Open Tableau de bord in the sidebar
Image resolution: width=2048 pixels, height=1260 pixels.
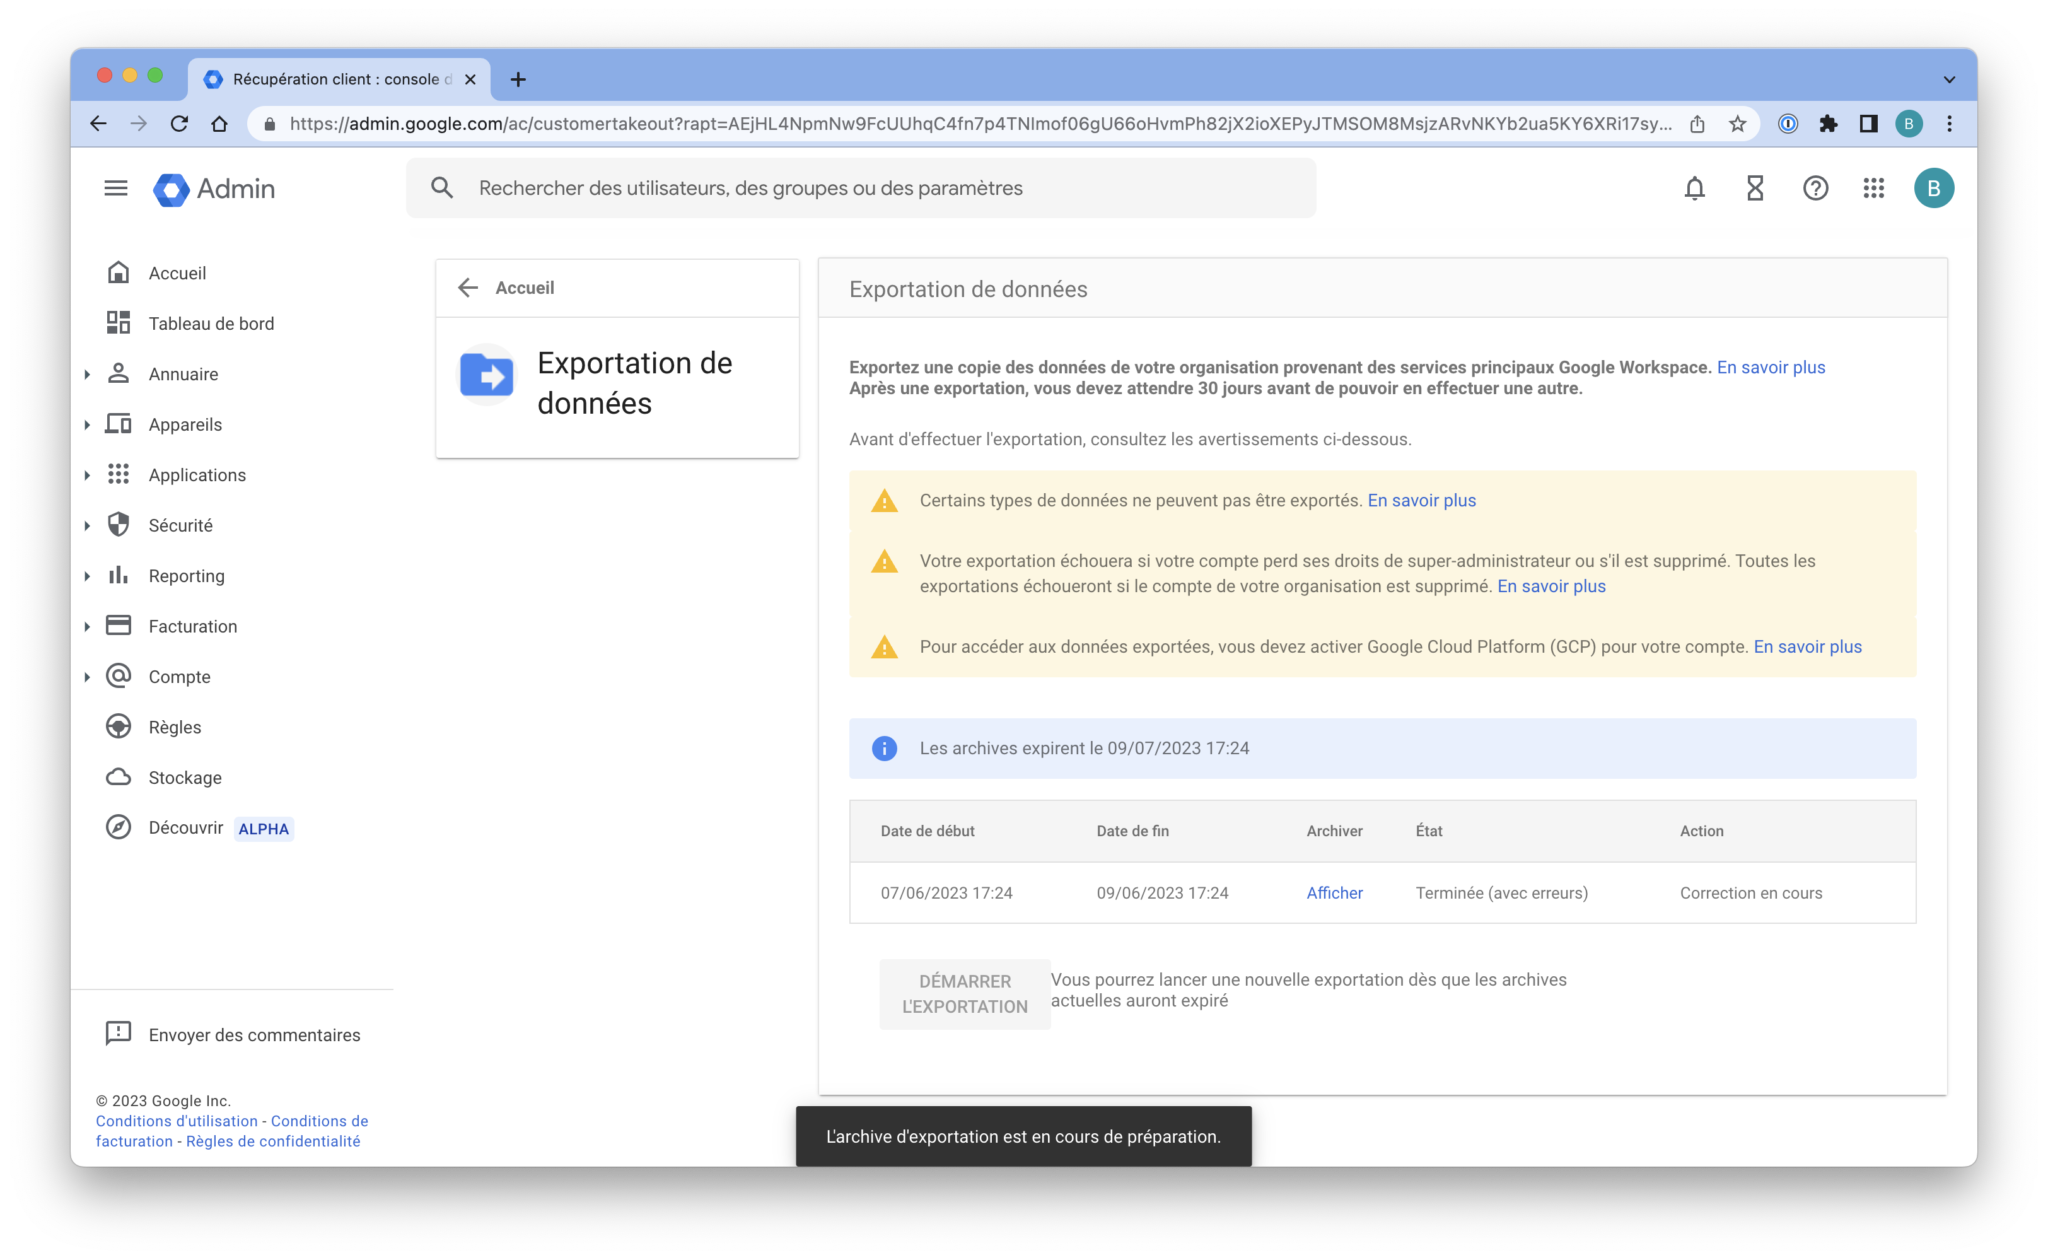(212, 323)
